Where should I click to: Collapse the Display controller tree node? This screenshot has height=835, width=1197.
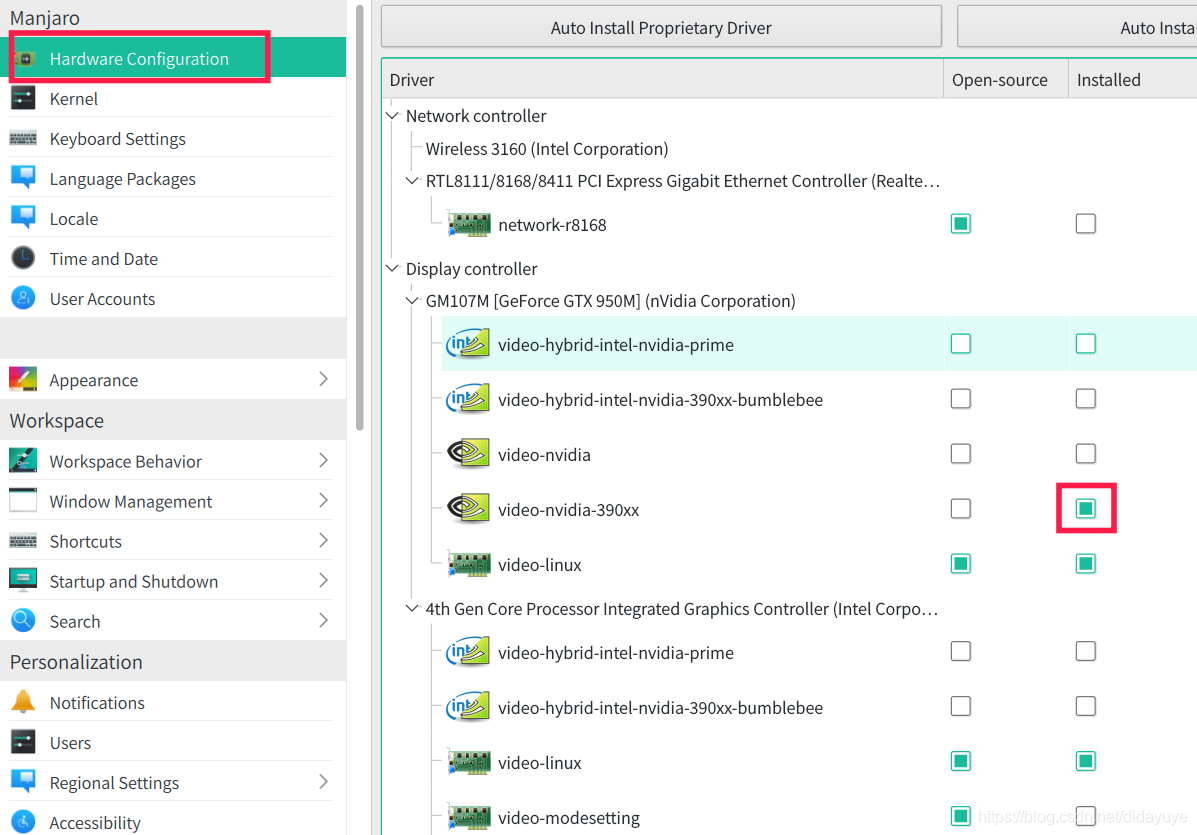click(x=392, y=269)
